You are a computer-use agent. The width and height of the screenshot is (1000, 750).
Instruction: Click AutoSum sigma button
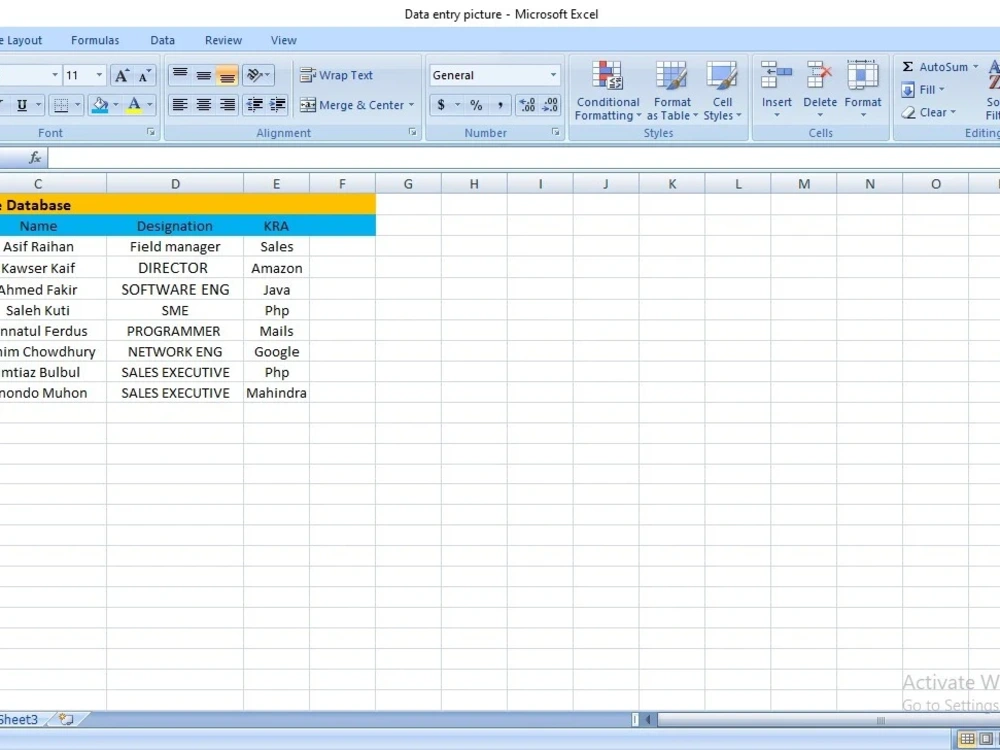(935, 66)
